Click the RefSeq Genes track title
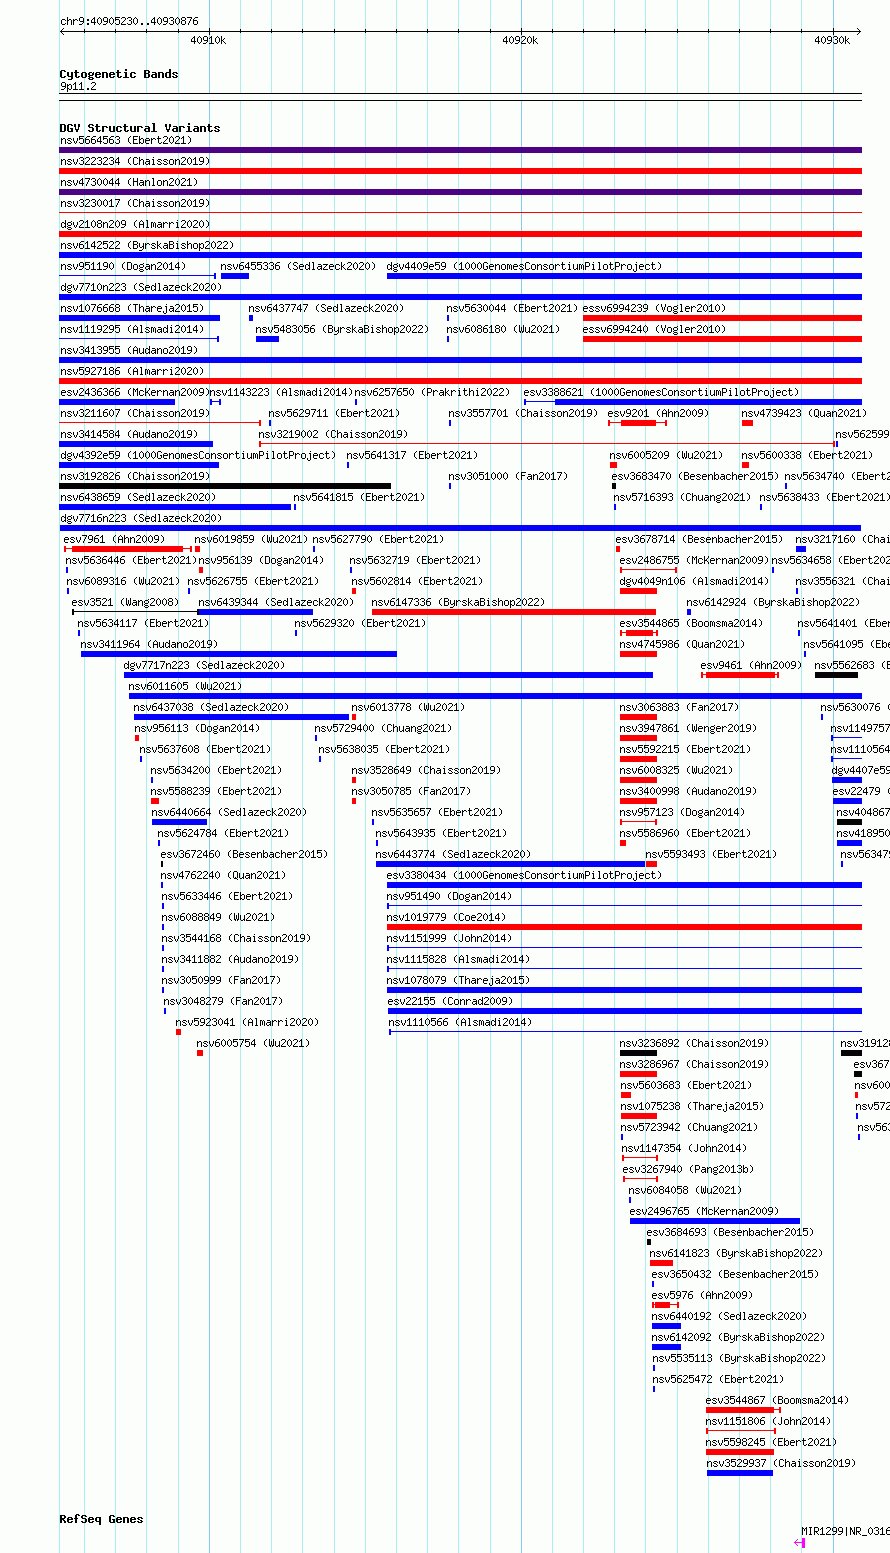The width and height of the screenshot is (890, 1553). (101, 1519)
